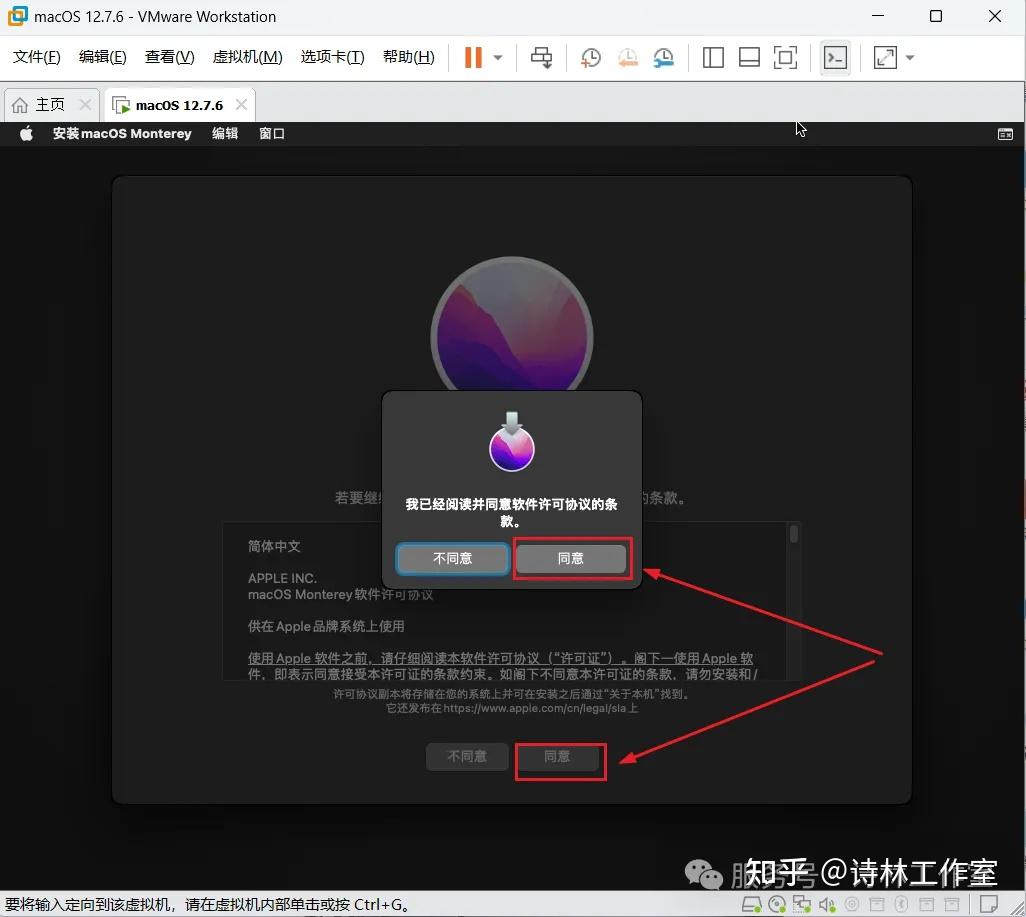The image size is (1026, 917).
Task: Click the revert to snapshot icon
Action: pyautogui.click(x=628, y=58)
